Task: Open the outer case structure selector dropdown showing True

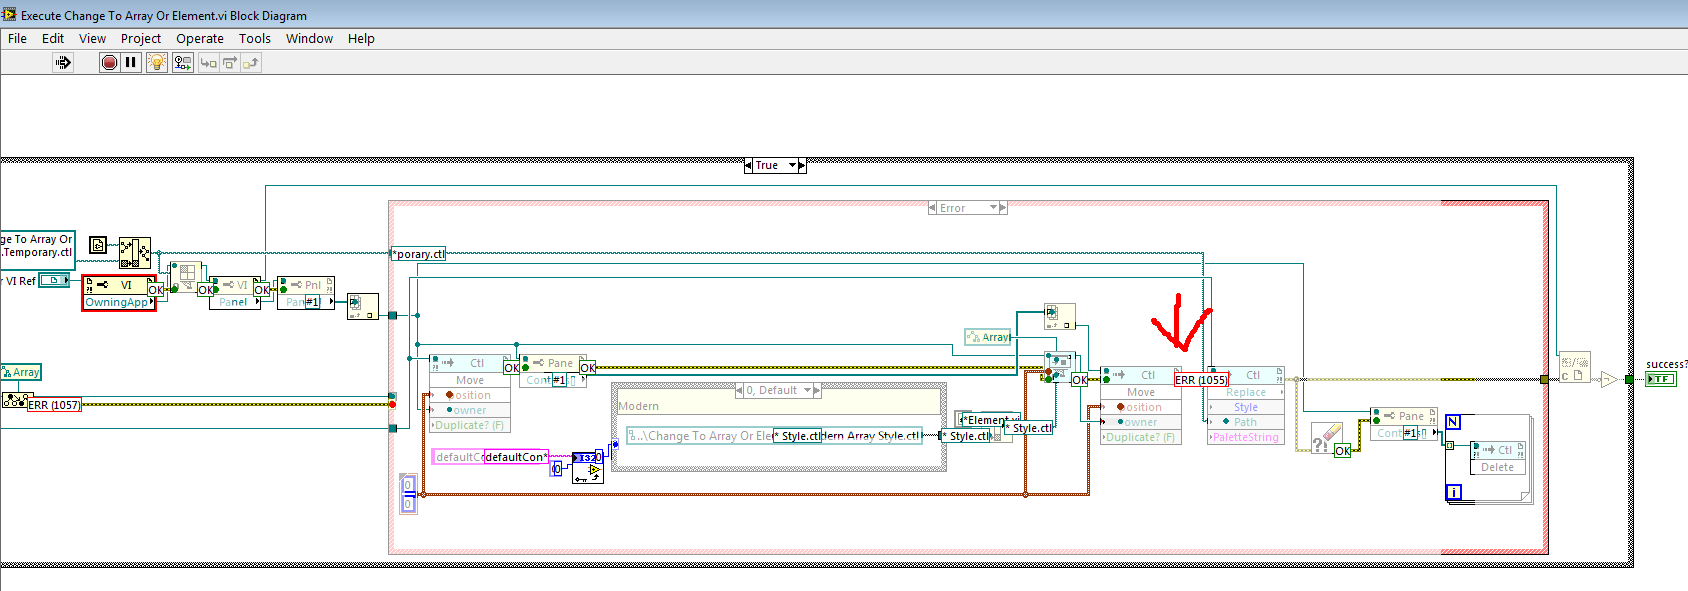Action: tap(775, 165)
